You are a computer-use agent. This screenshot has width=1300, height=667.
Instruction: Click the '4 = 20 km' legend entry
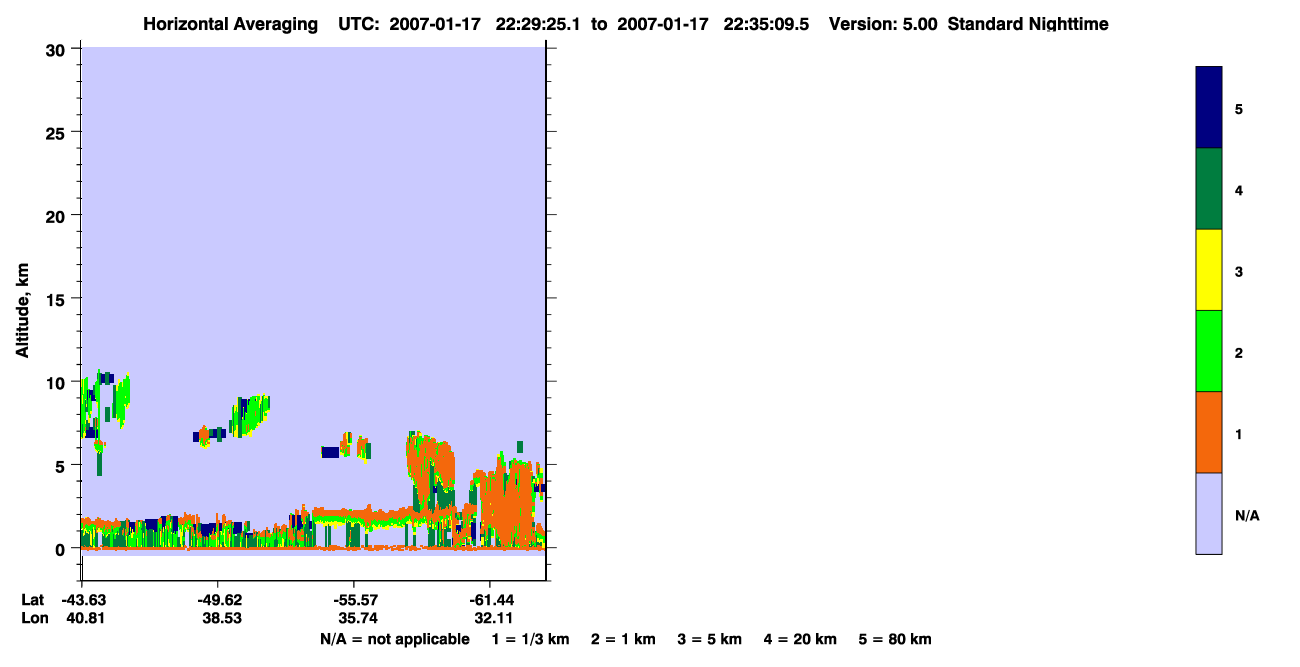pyautogui.click(x=801, y=639)
